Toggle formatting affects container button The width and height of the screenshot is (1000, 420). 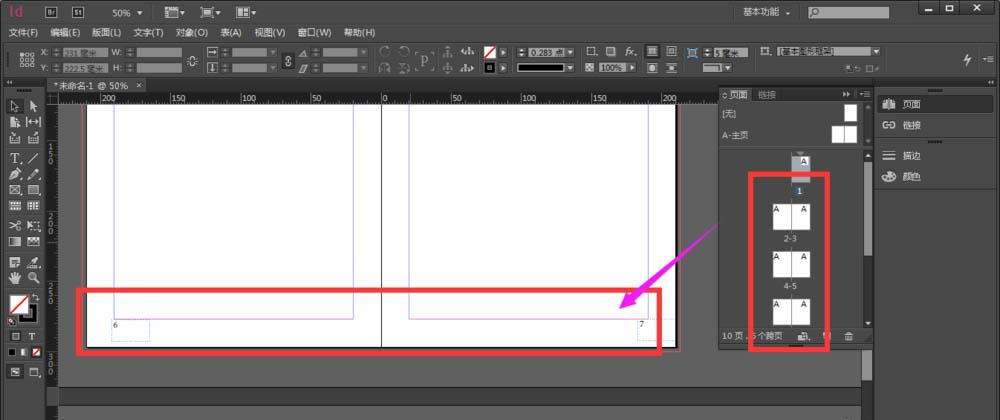[16, 337]
